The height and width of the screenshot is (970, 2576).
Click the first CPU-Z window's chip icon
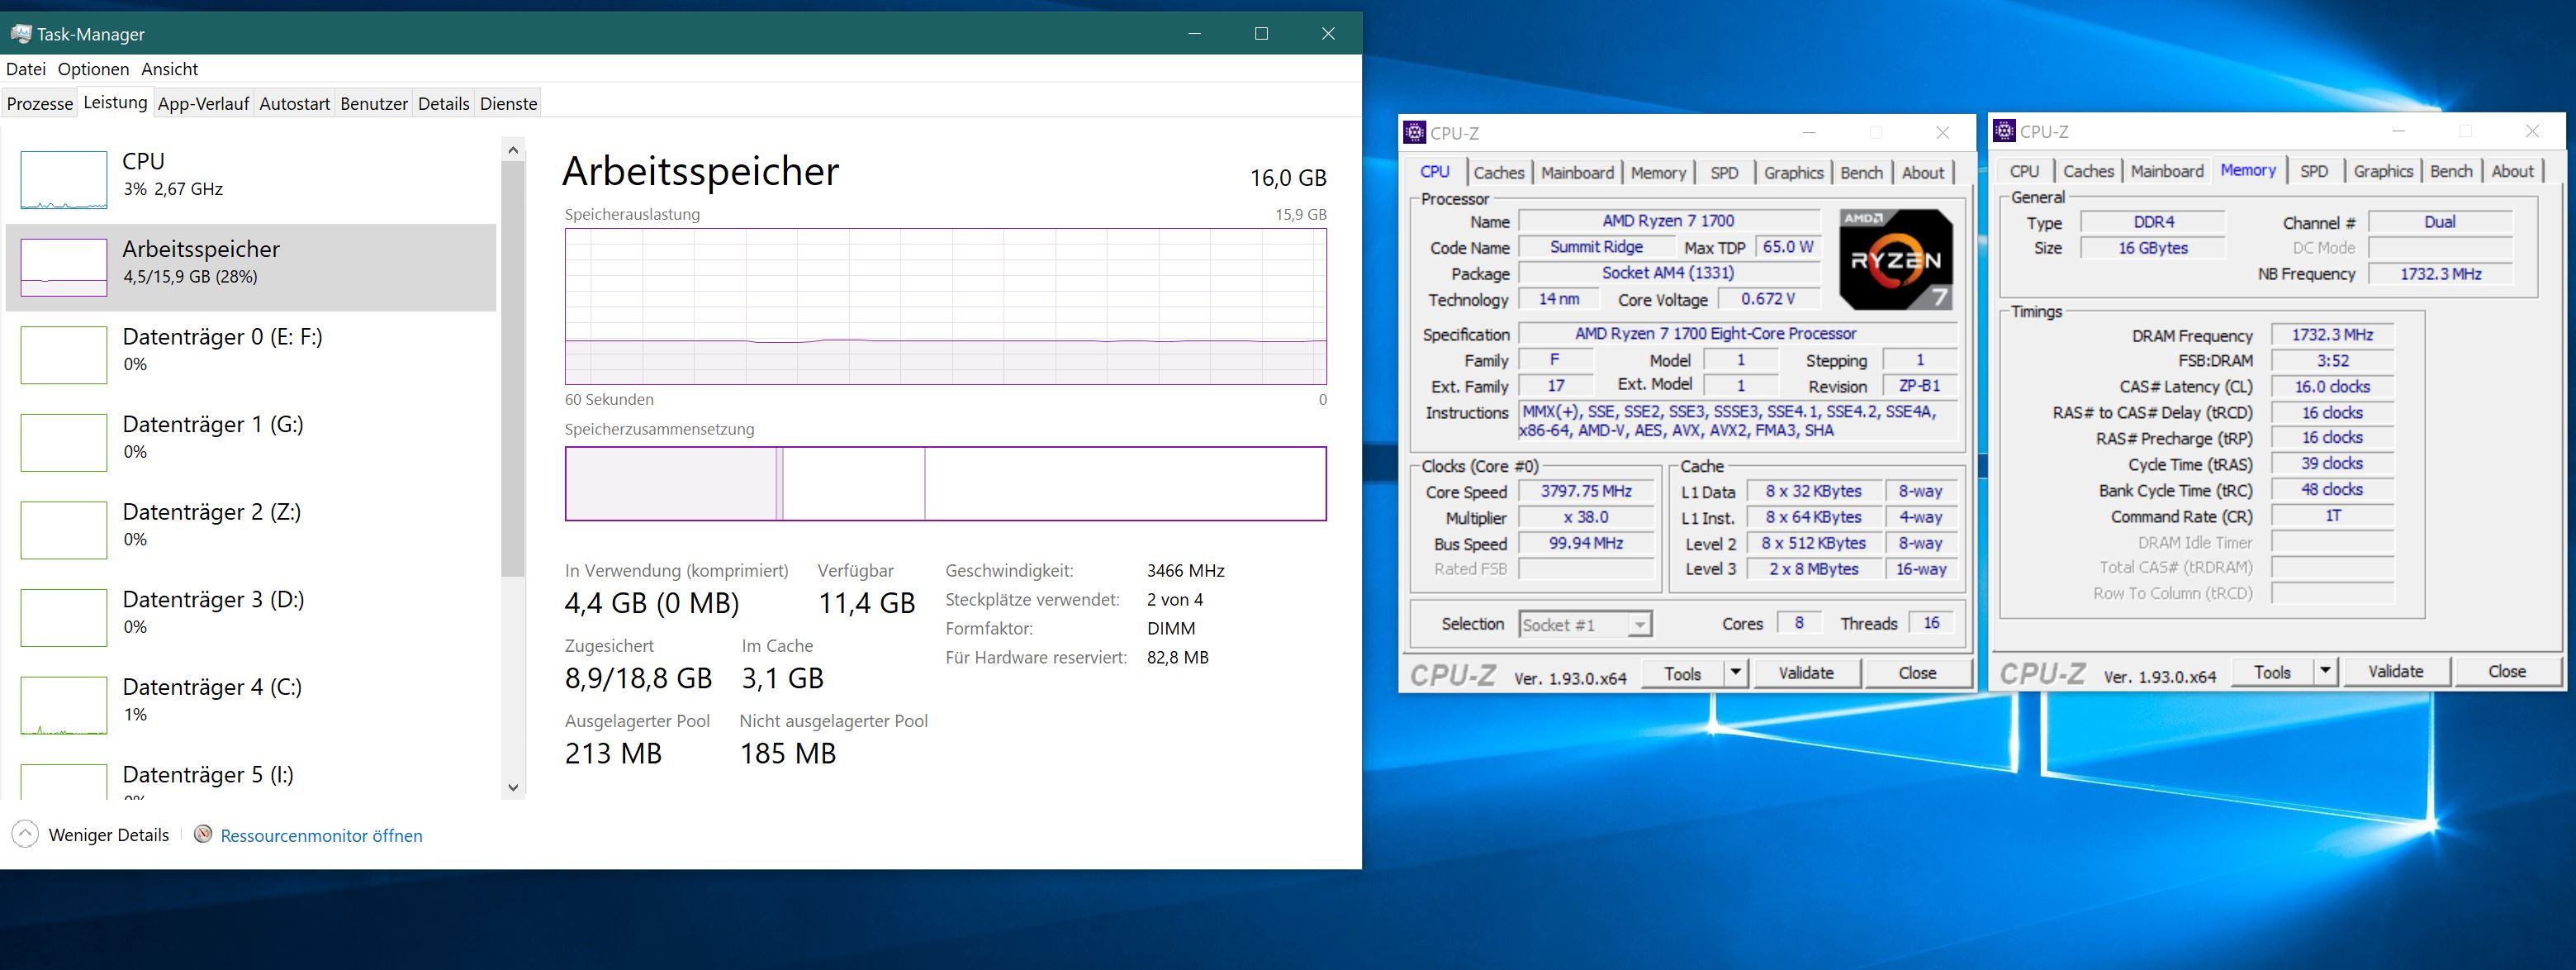point(1414,133)
